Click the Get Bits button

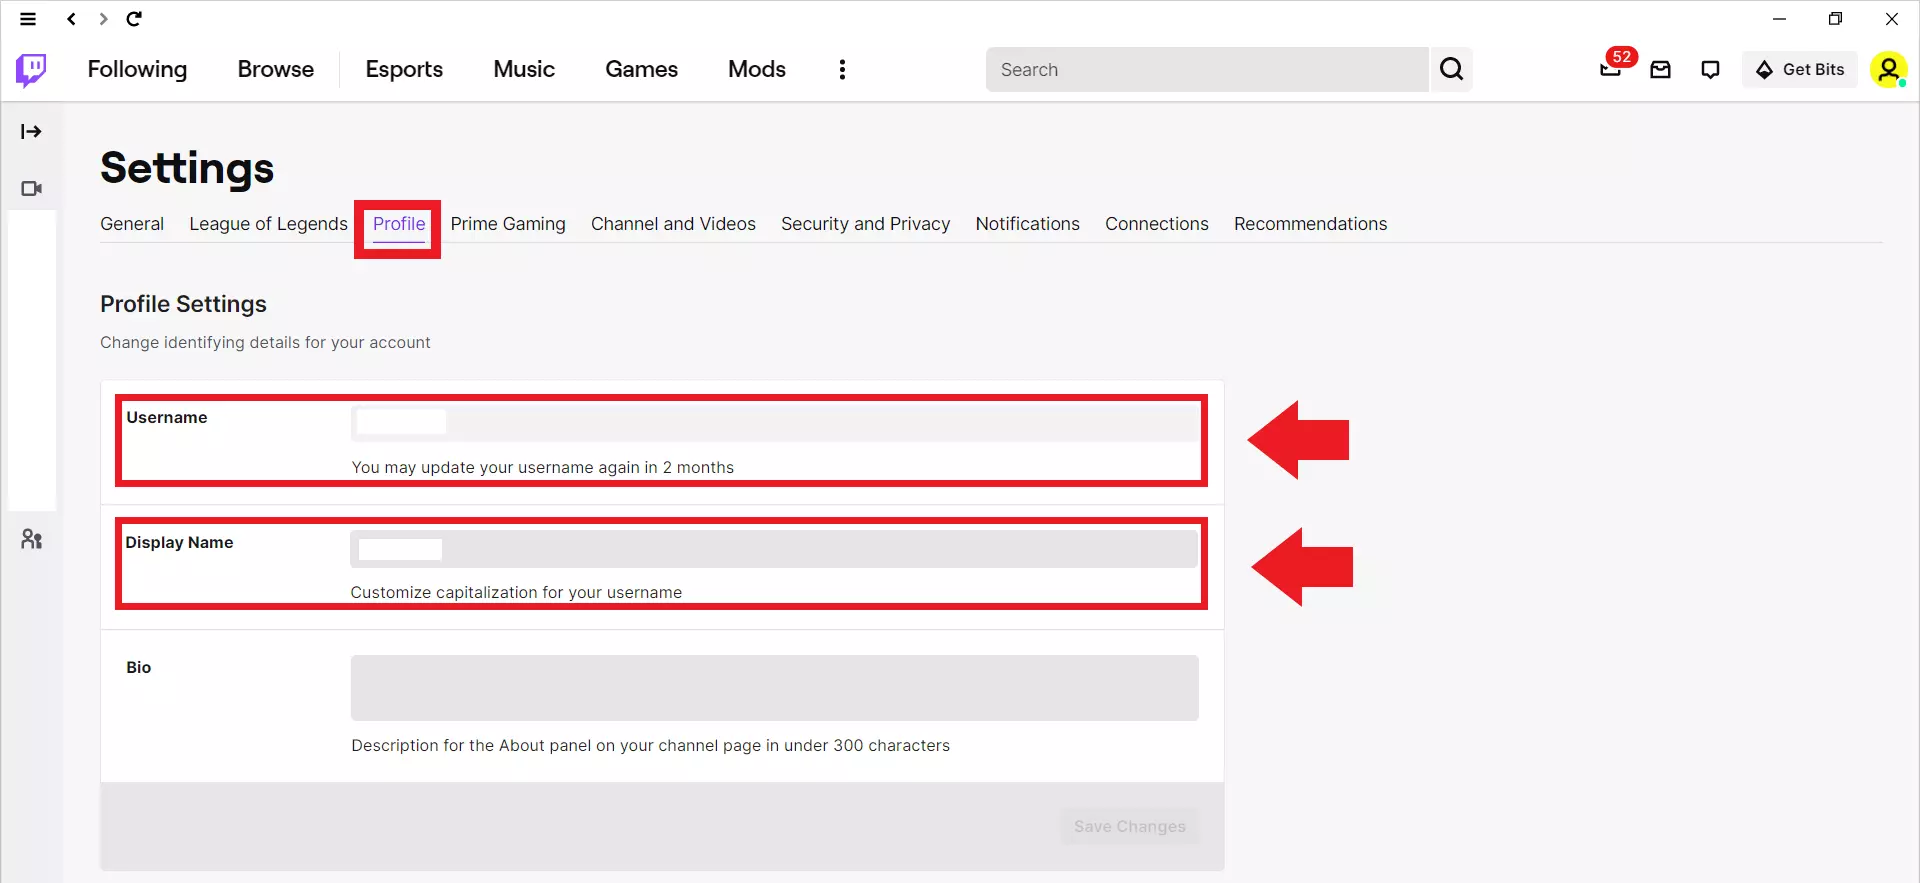(x=1800, y=69)
